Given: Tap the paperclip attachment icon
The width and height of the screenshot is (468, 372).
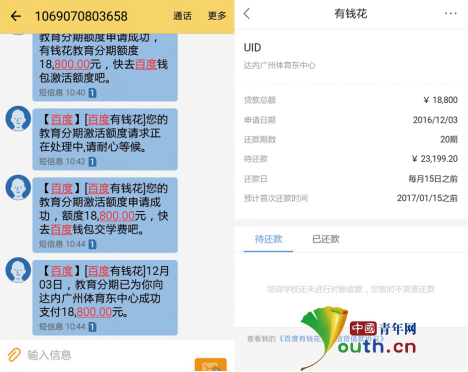Looking at the screenshot, I should [14, 355].
